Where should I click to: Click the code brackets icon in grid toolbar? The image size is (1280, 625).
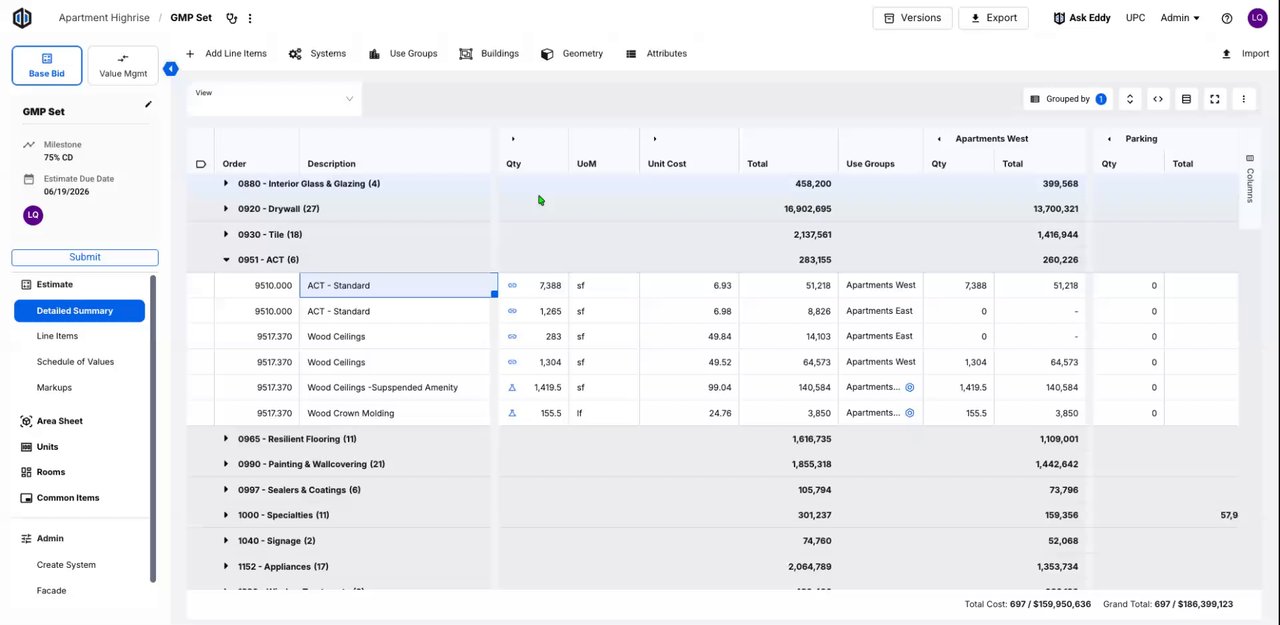point(1158,99)
